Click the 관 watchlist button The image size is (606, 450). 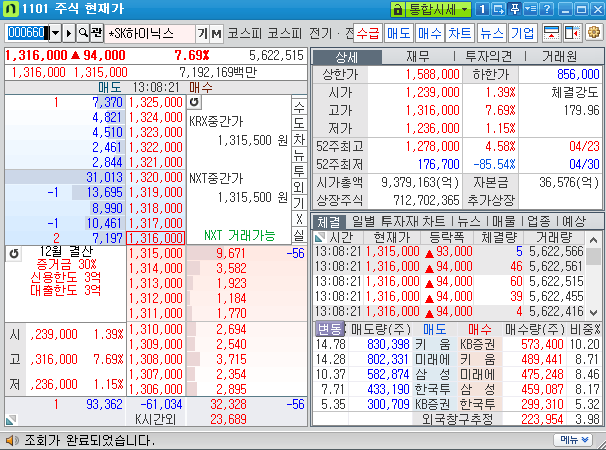tap(96, 33)
